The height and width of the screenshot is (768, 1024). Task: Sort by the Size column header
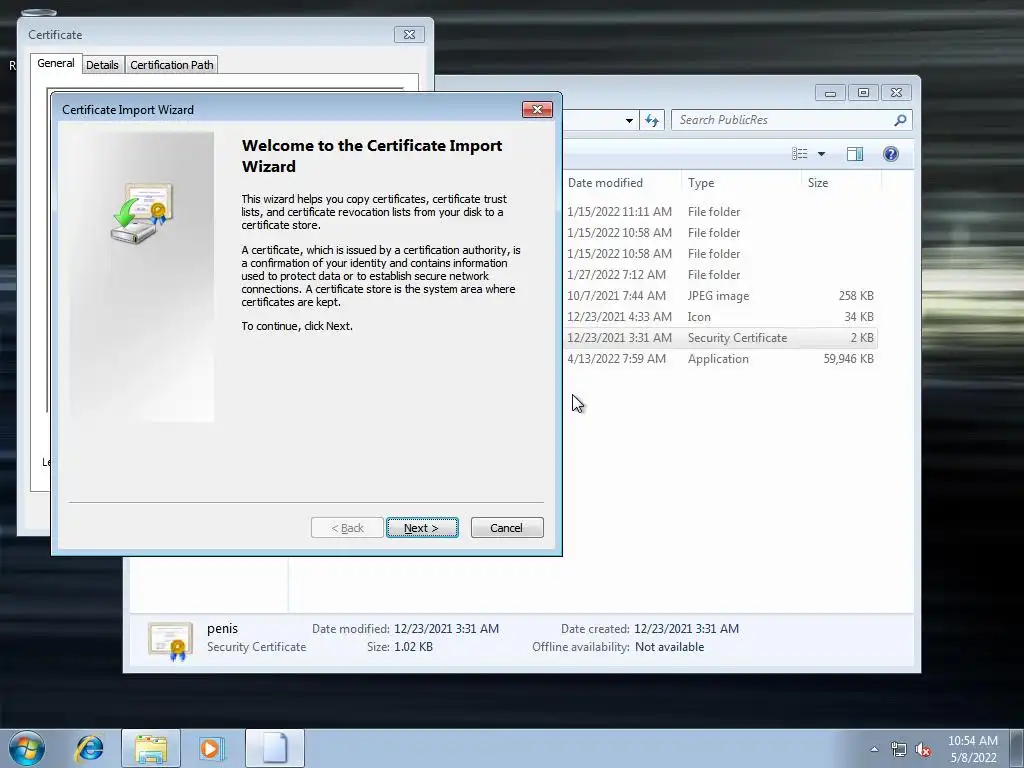click(818, 183)
